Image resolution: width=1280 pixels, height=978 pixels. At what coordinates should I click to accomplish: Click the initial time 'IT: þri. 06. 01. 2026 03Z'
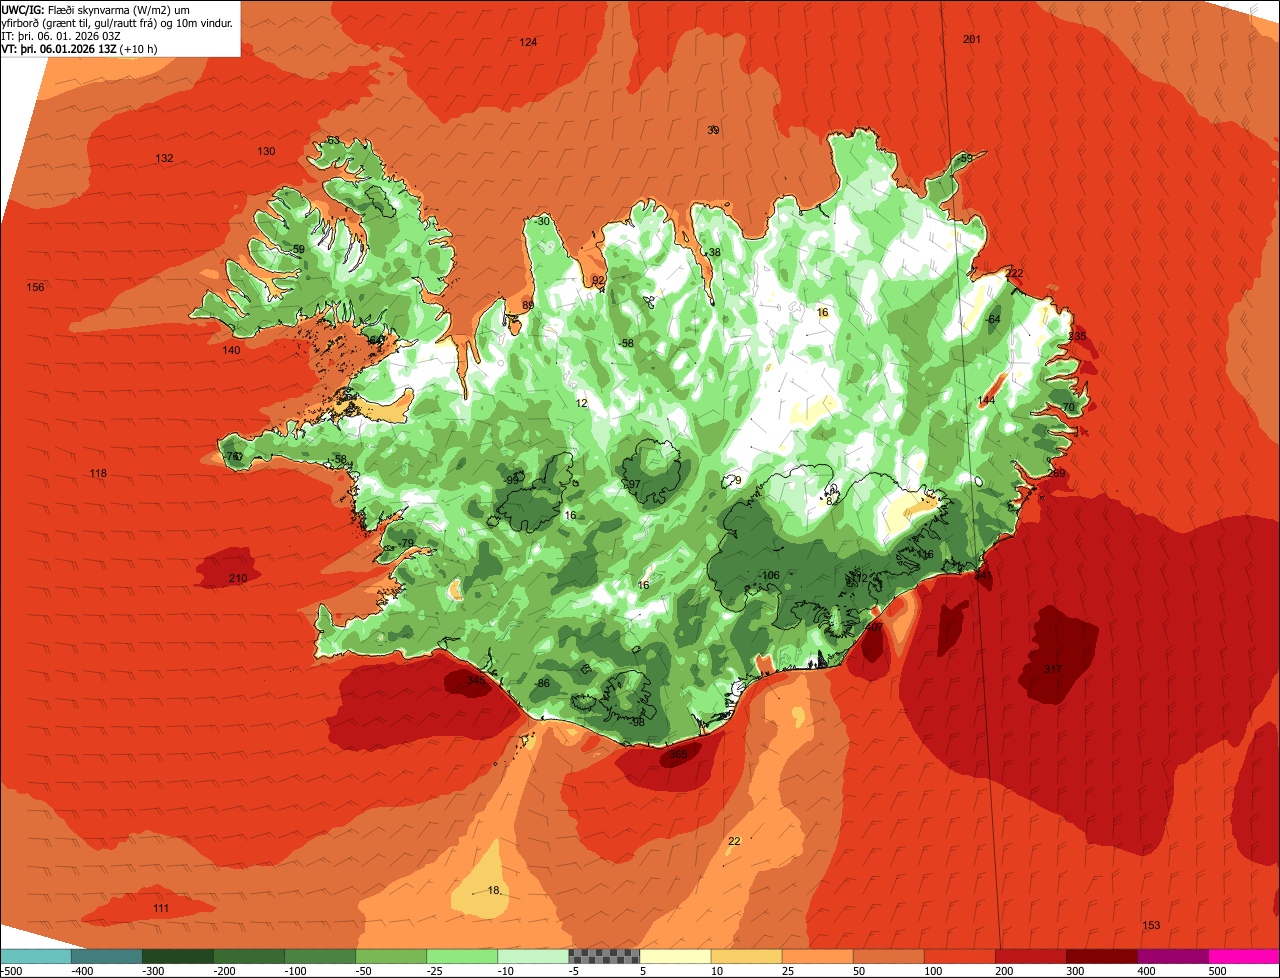point(62,36)
